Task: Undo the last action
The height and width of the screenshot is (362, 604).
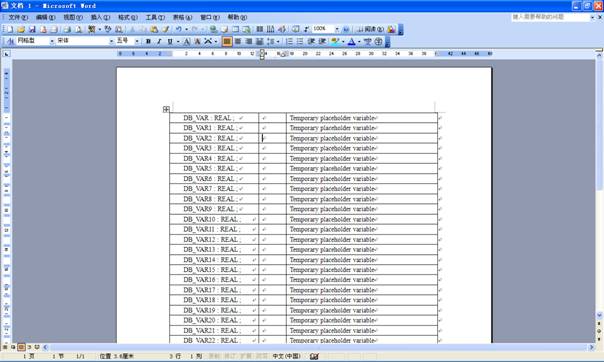Action: 179,29
